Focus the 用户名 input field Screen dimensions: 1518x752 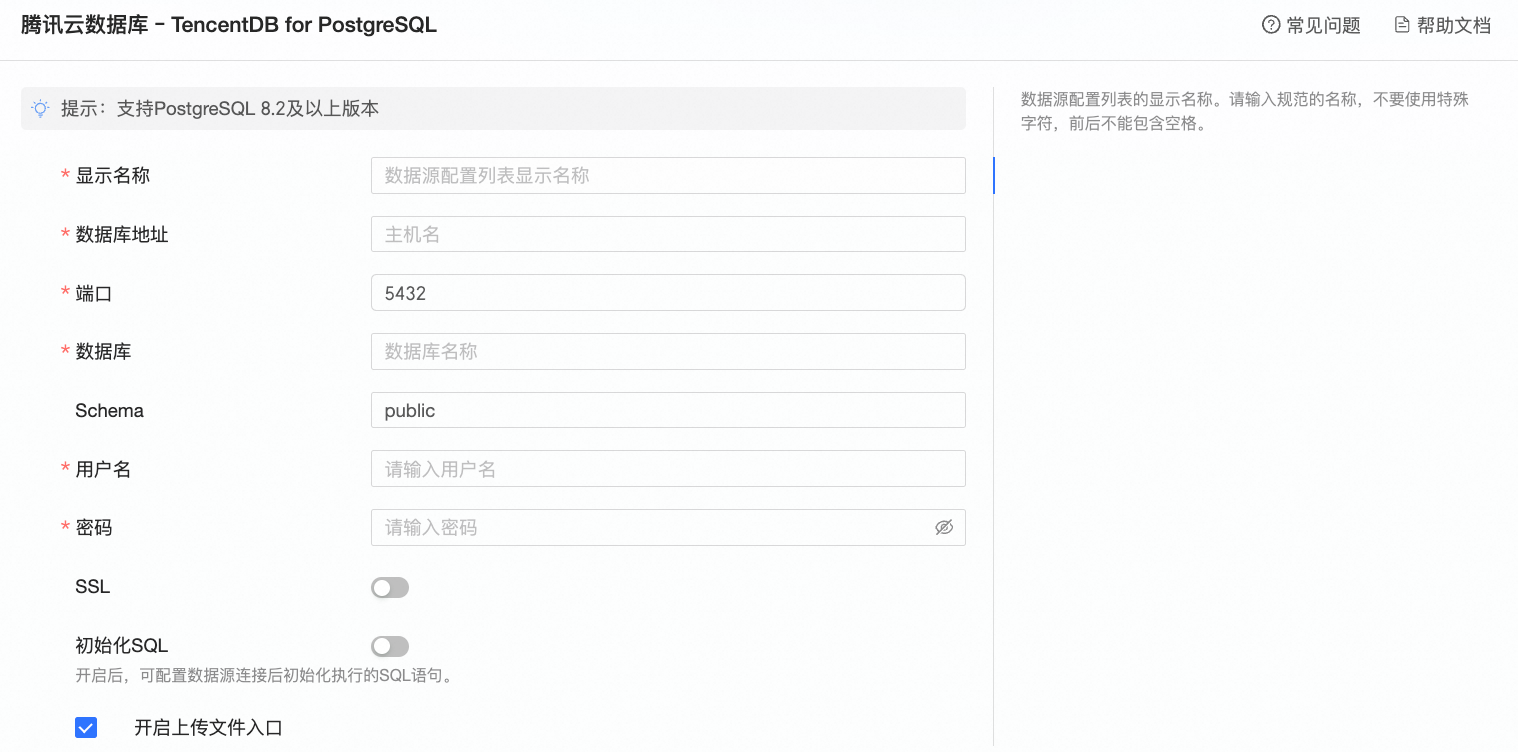pos(668,469)
